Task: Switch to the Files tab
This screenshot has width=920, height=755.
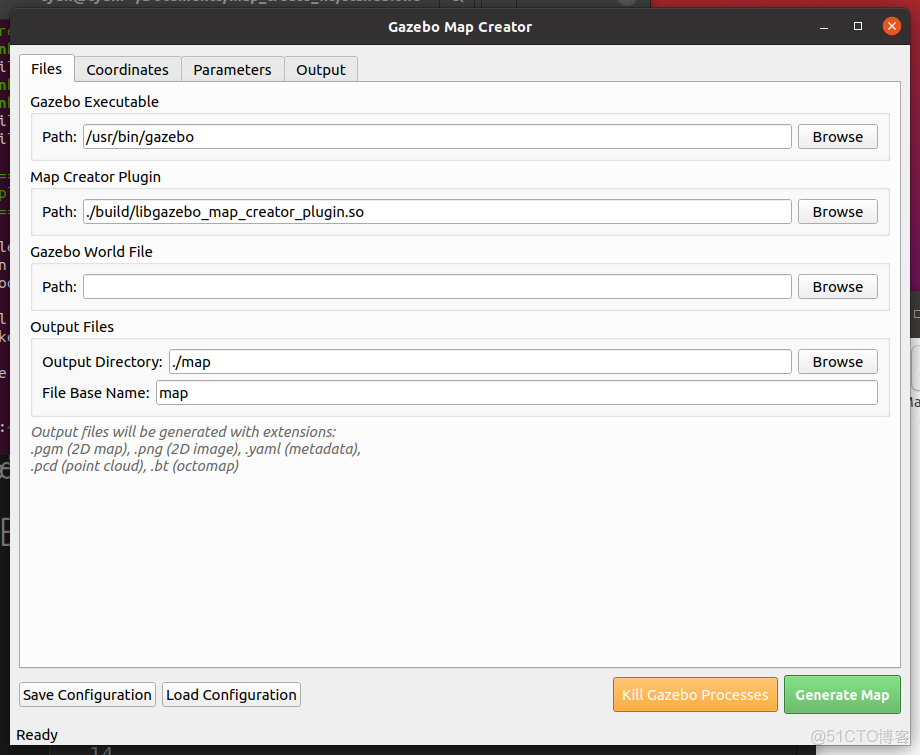Action: 46,69
